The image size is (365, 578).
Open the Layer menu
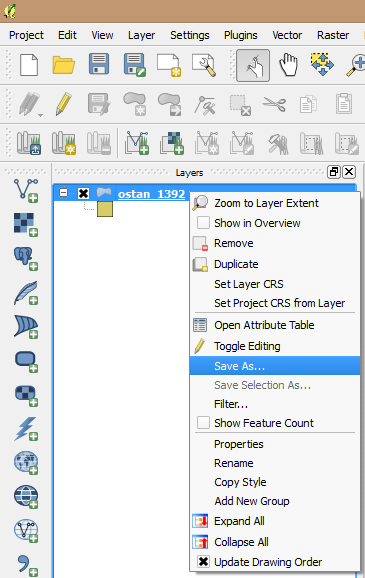tap(141, 35)
